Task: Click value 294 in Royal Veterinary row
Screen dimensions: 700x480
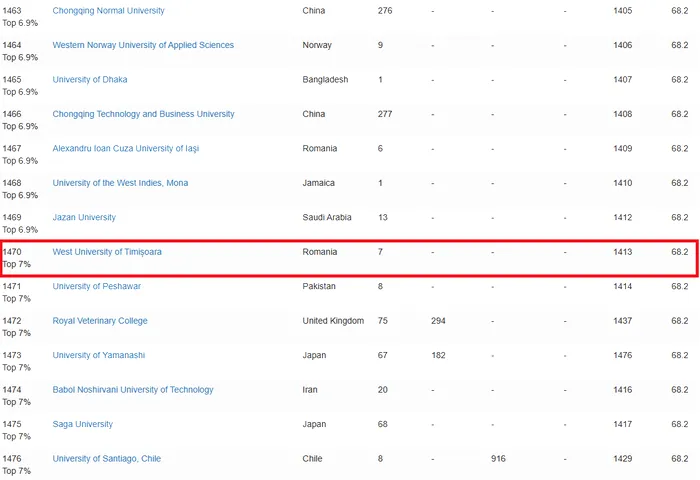Action: click(438, 321)
